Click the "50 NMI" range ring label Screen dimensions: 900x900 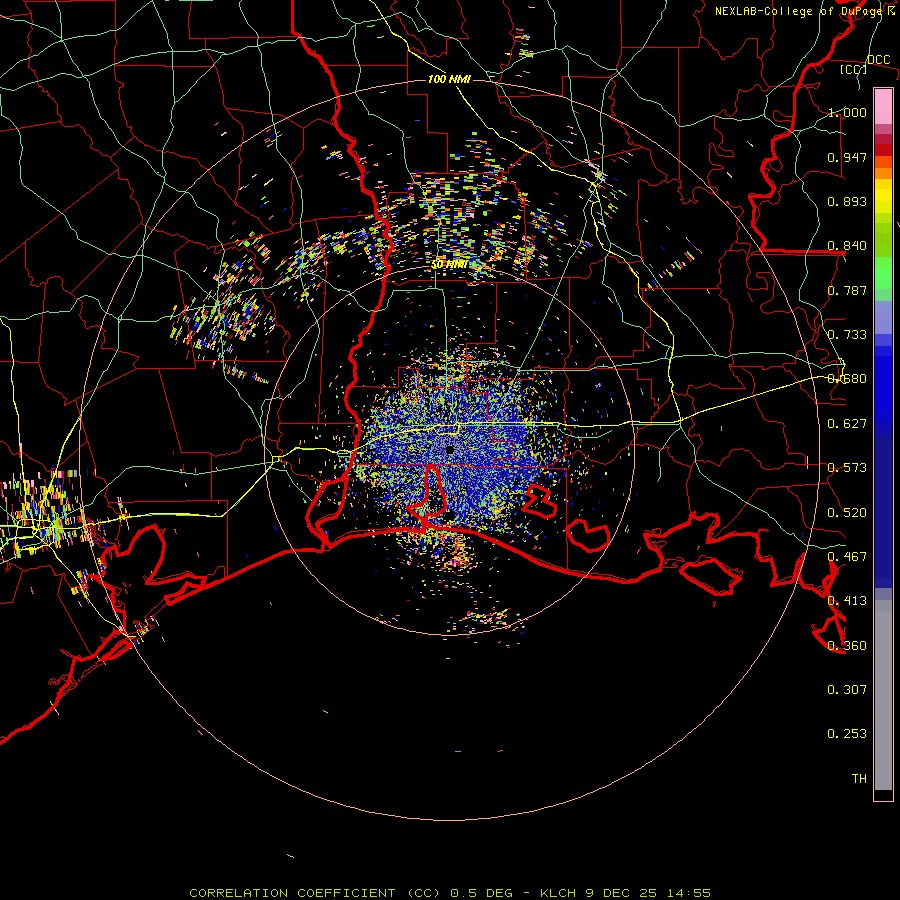pyautogui.click(x=449, y=265)
